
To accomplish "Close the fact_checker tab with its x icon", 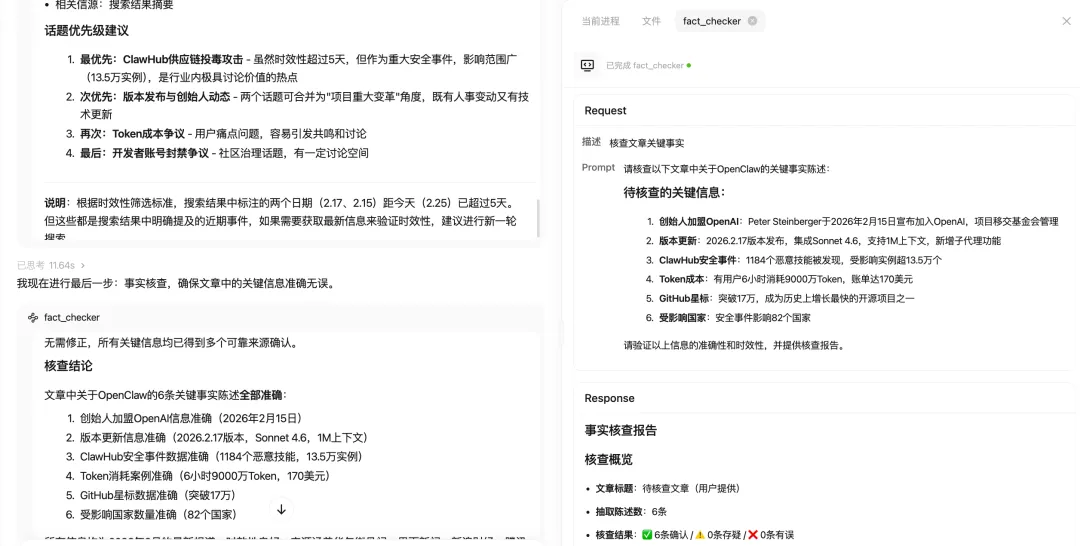I will 752,21.
